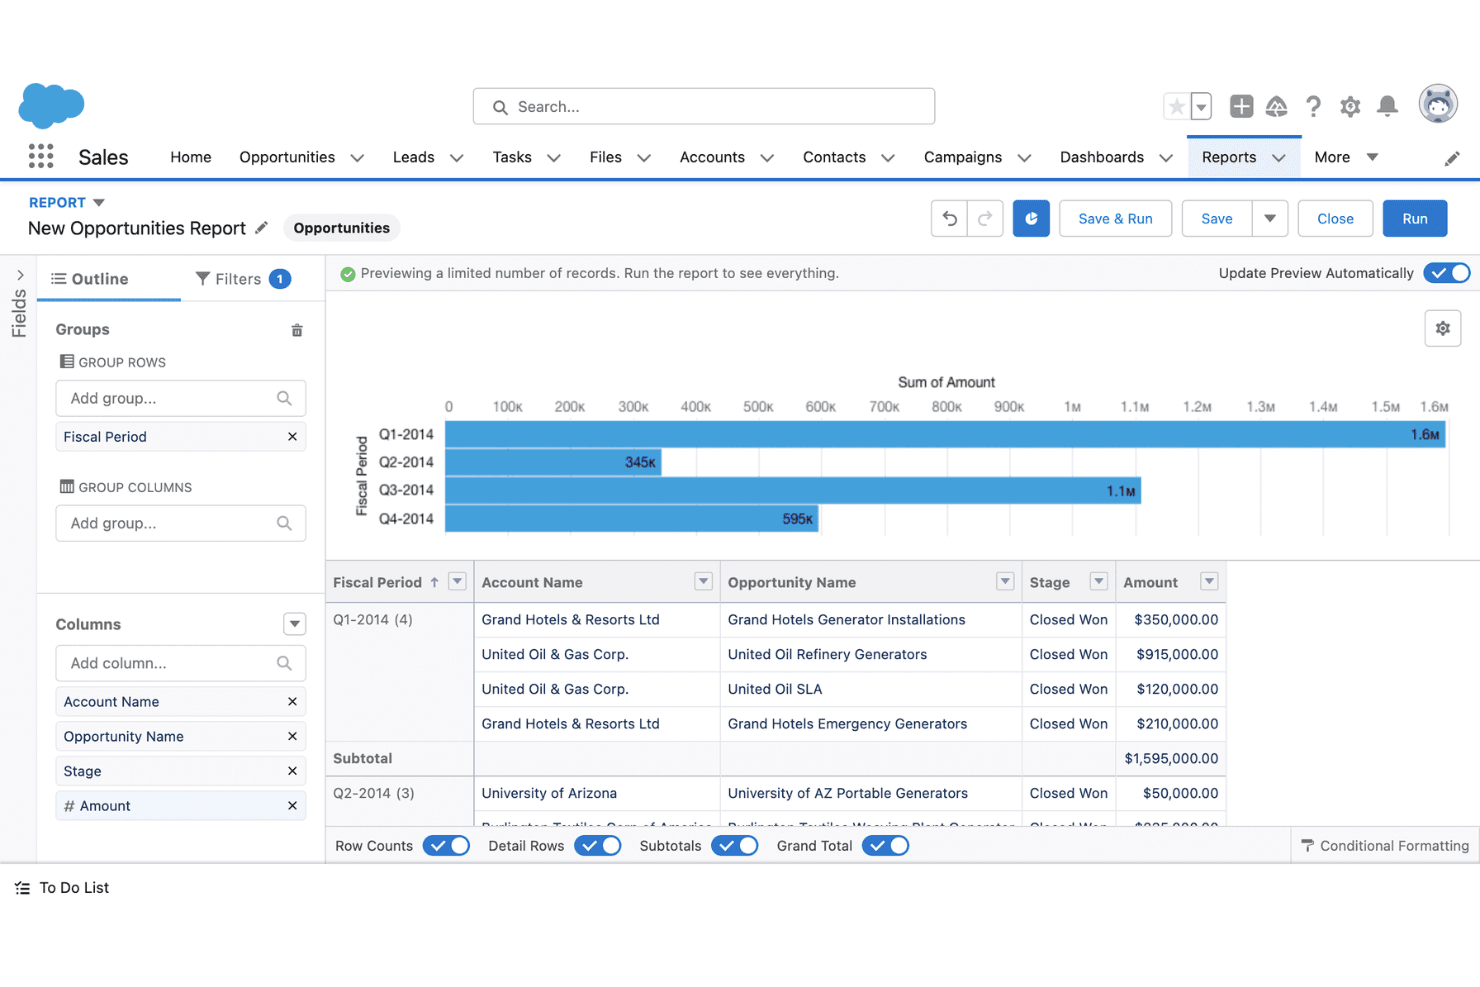Click the redo arrow button
Viewport: 1480px width, 987px height.
(x=985, y=219)
